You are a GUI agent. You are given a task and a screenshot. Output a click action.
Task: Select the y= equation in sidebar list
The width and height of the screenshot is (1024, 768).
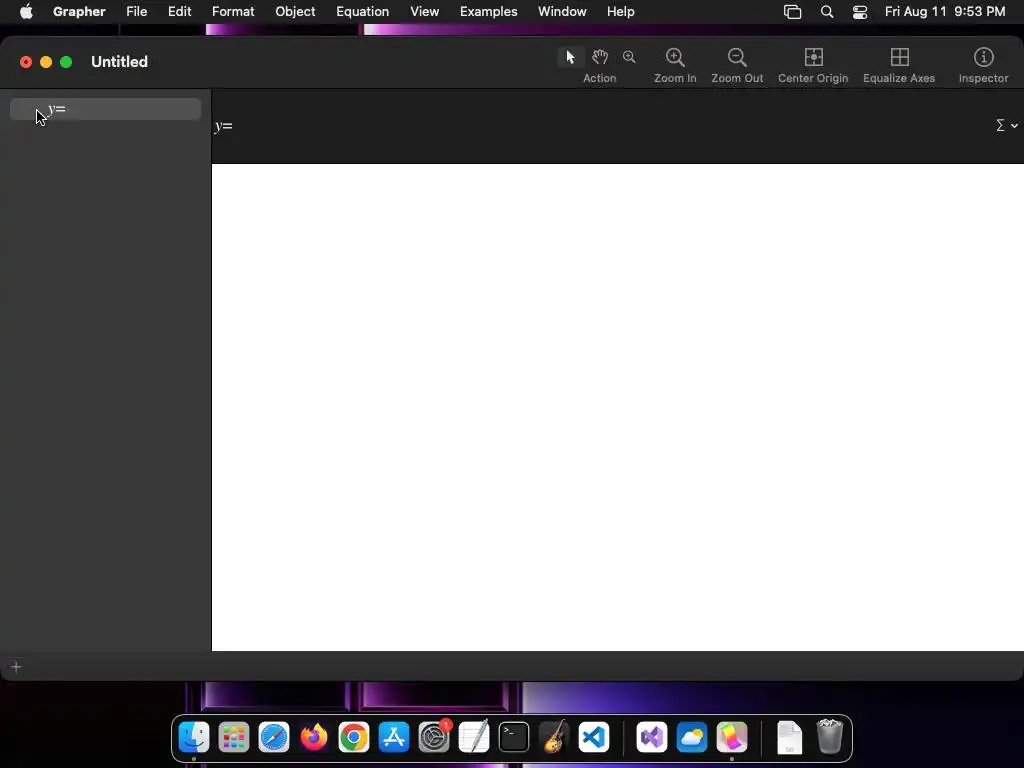(105, 109)
